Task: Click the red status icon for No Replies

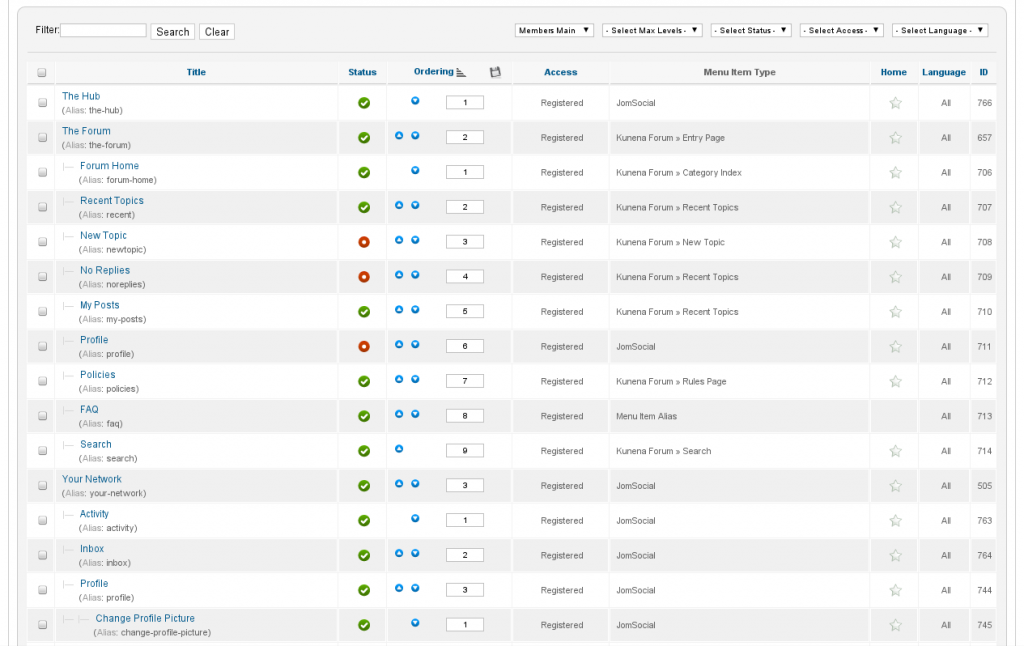Action: [364, 277]
